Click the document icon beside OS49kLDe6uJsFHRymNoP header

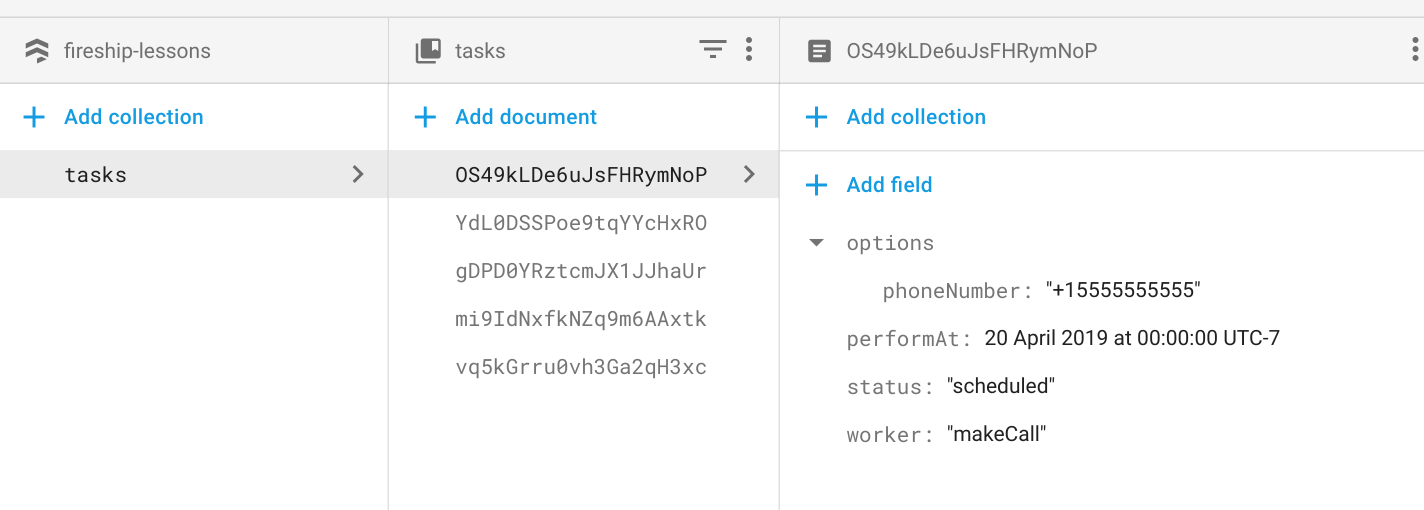tap(819, 51)
